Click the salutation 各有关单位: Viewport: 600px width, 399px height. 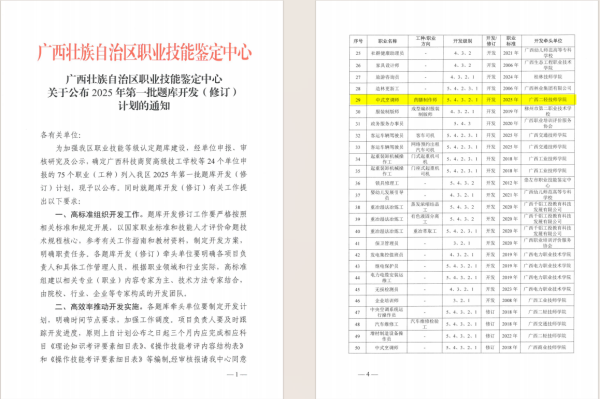click(x=61, y=135)
